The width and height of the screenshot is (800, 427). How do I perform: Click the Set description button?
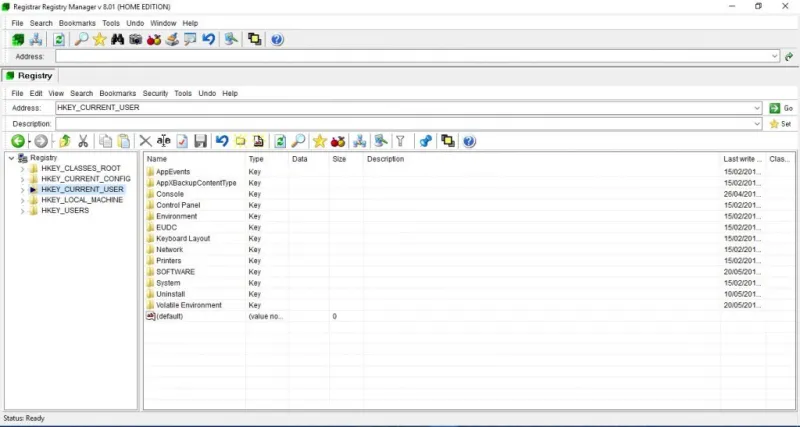click(x=781, y=124)
